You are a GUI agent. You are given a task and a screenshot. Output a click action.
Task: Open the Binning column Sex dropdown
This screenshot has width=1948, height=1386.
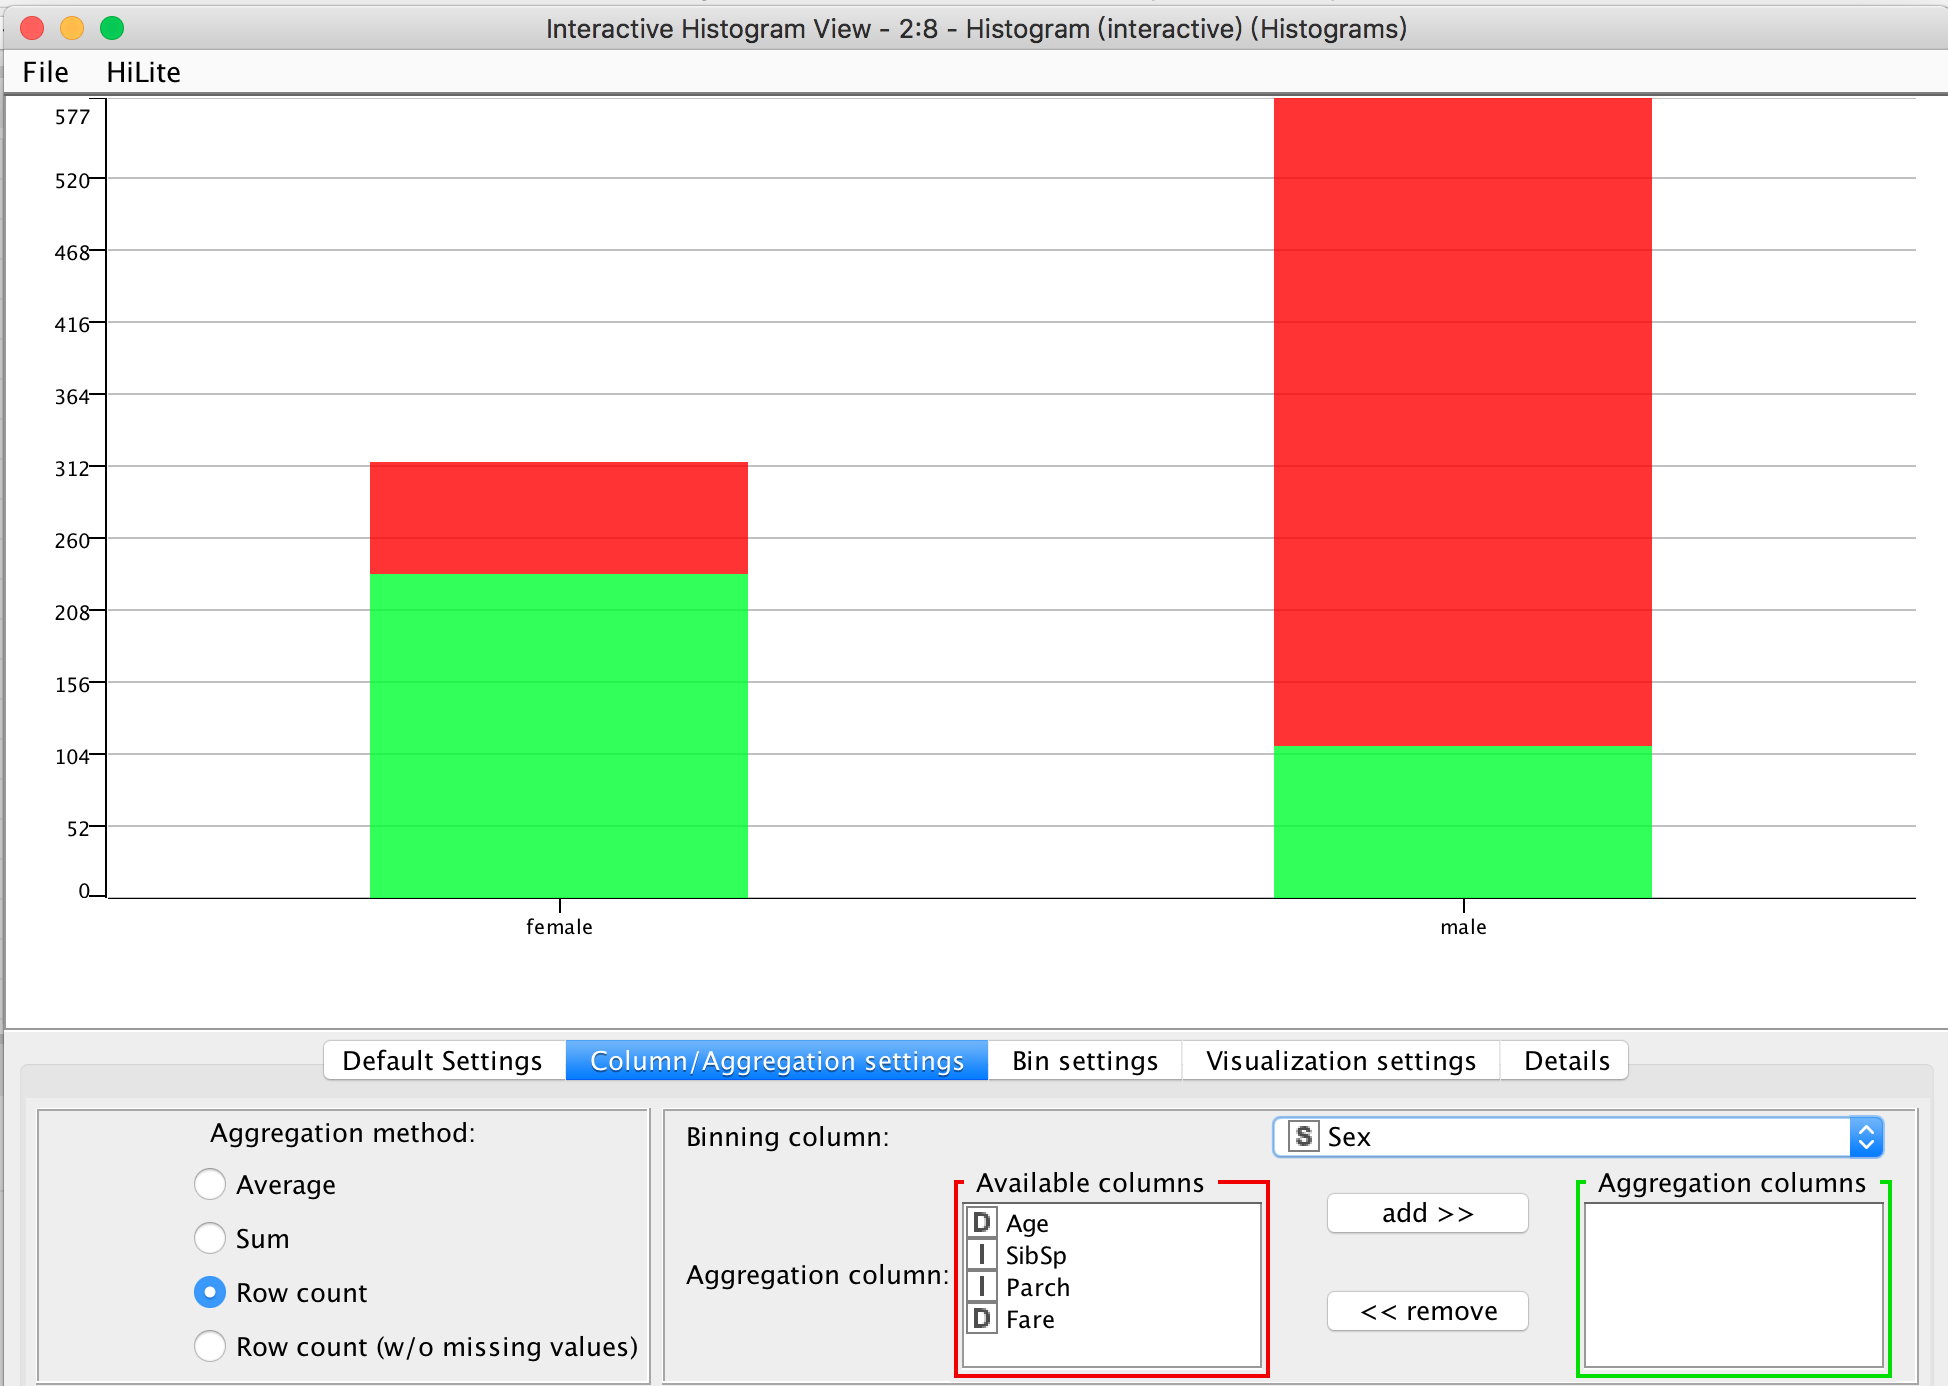click(1577, 1137)
